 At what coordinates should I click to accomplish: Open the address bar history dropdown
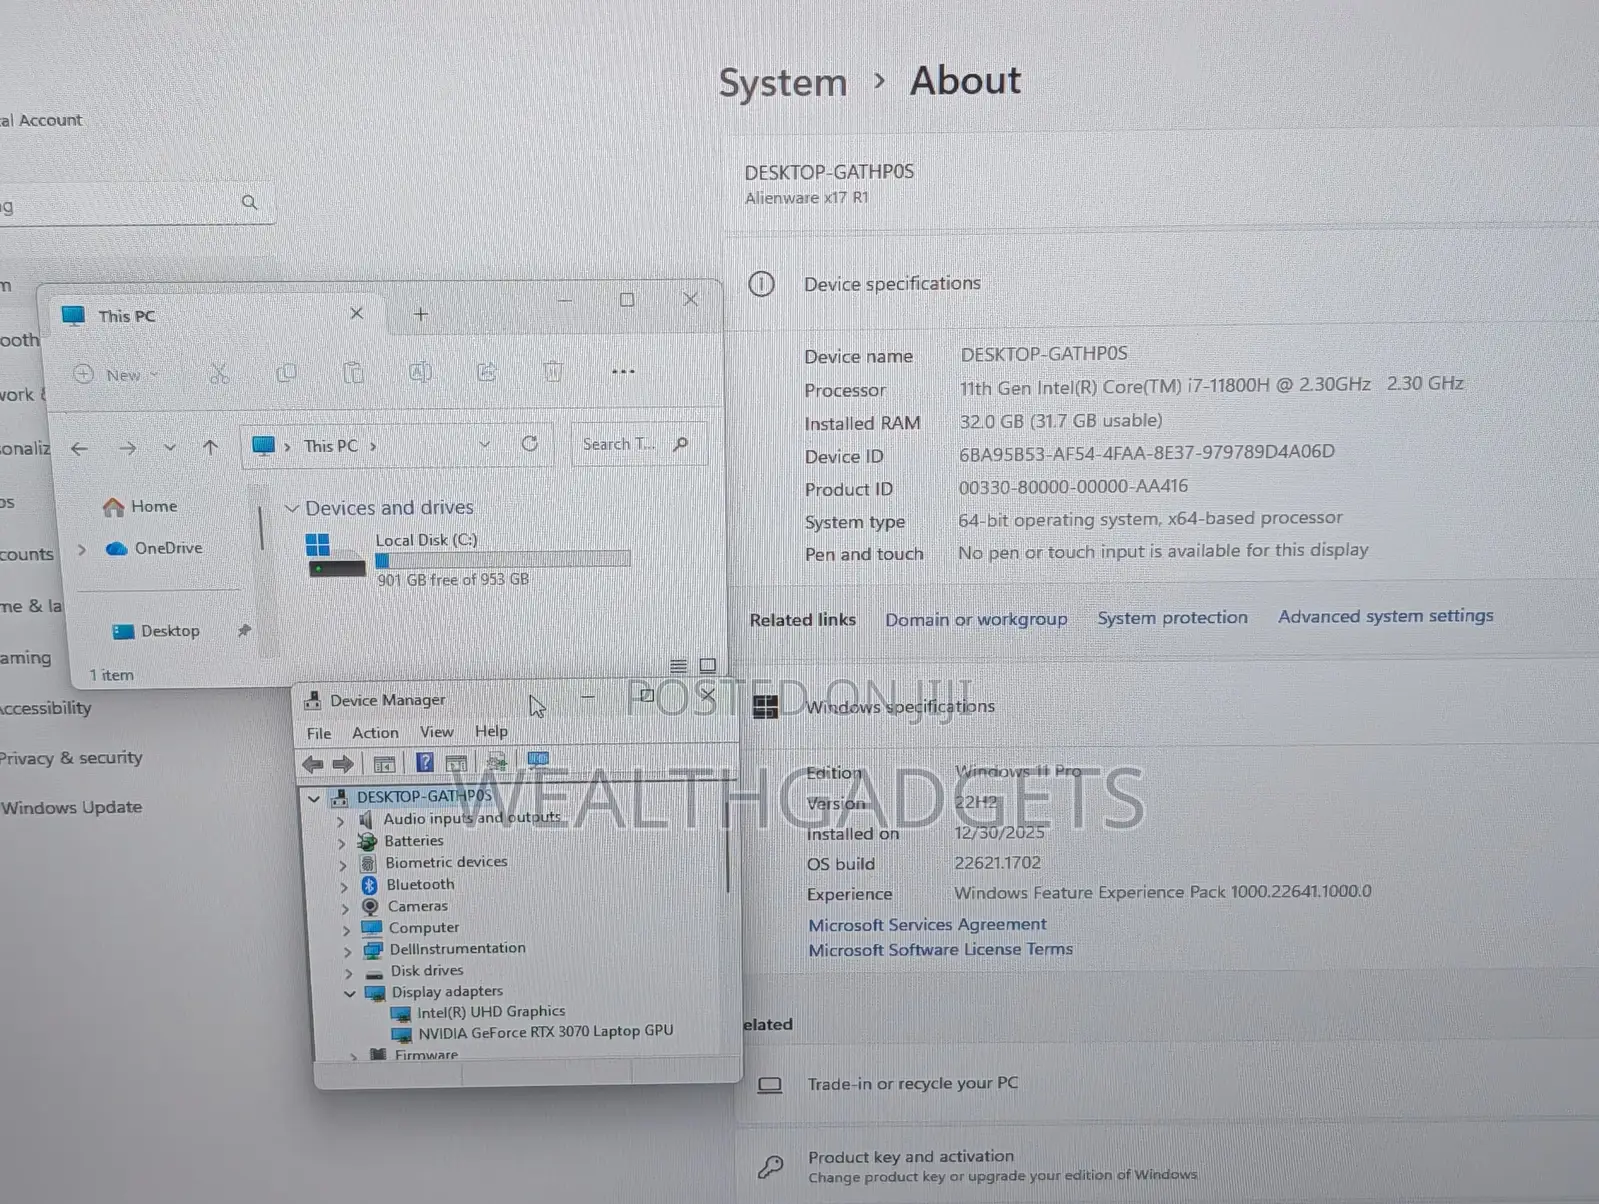[485, 444]
